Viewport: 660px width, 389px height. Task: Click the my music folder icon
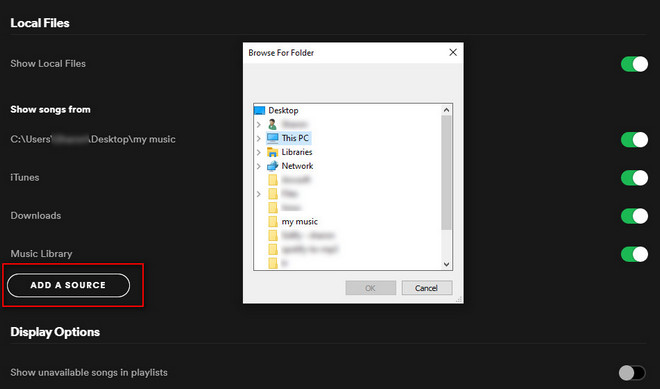coord(273,221)
